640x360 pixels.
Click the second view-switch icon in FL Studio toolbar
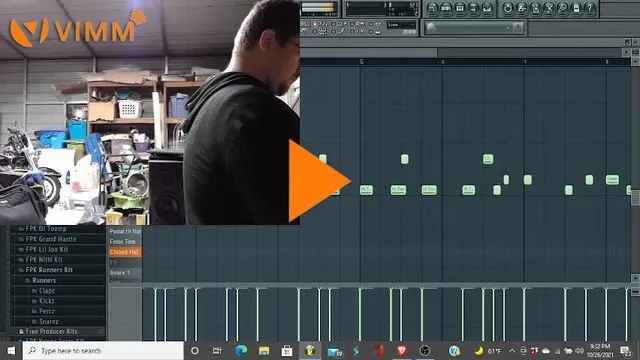pyautogui.click(x=446, y=8)
